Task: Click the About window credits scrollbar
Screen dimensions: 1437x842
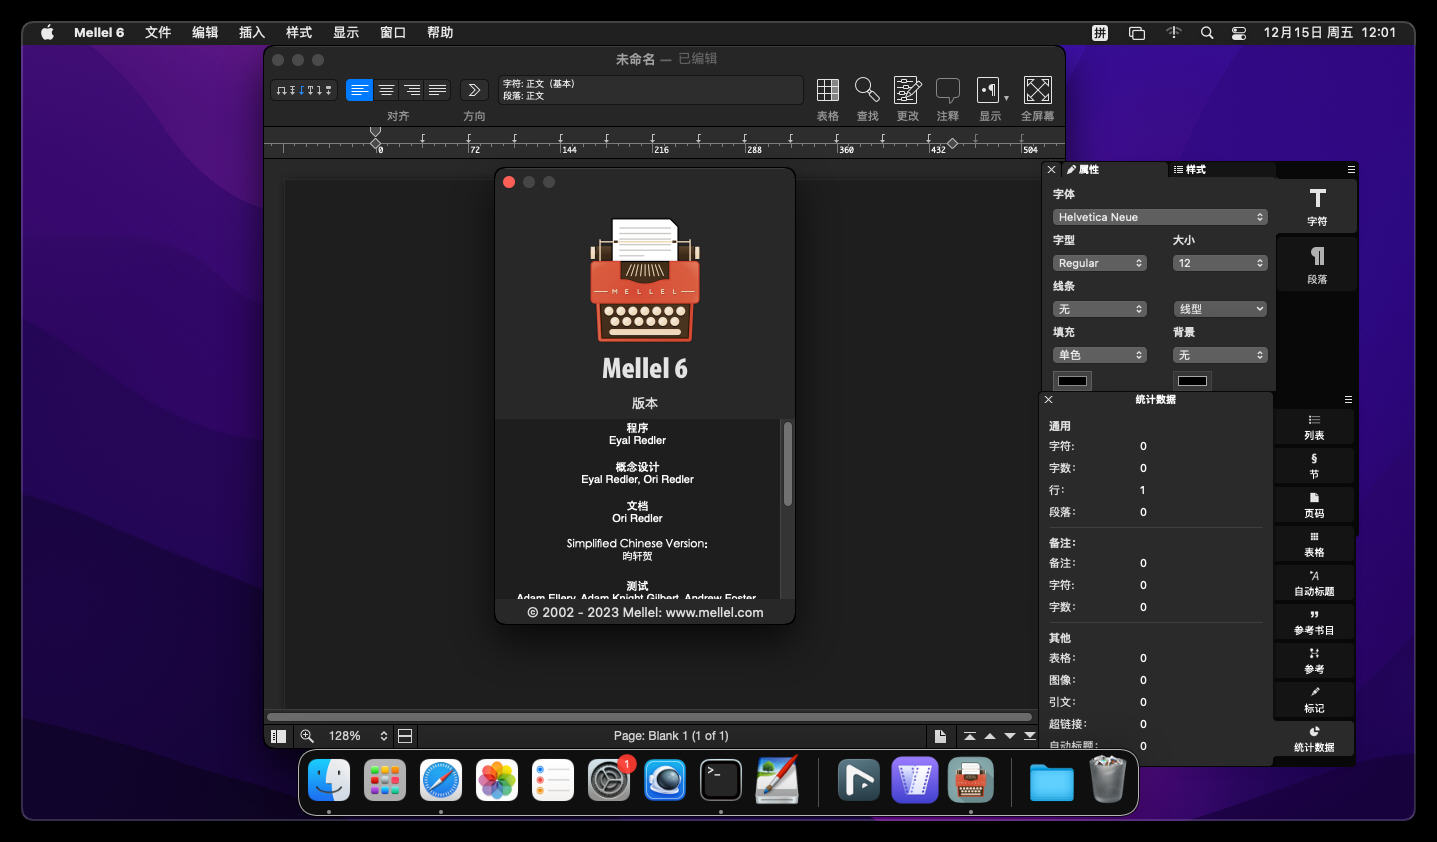Action: (x=788, y=464)
